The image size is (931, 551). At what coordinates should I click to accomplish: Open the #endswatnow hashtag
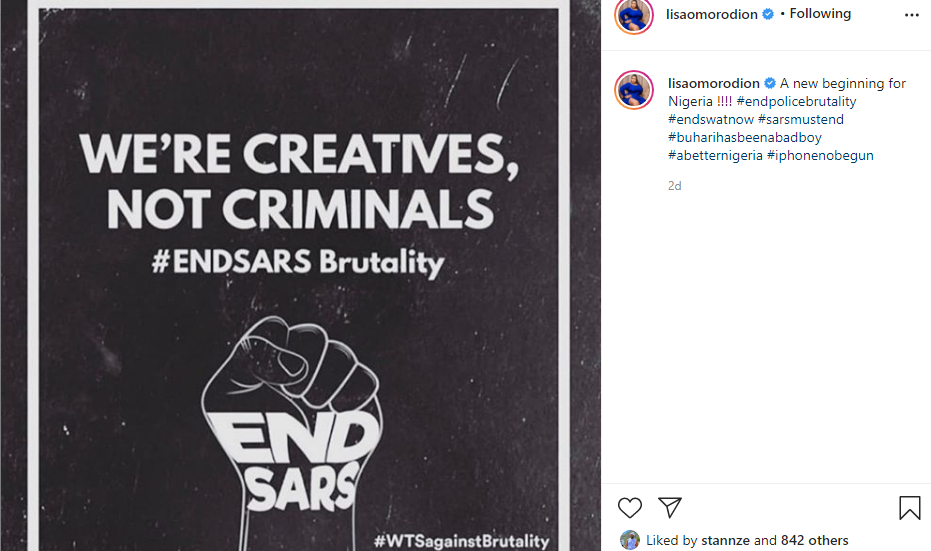coord(710,119)
